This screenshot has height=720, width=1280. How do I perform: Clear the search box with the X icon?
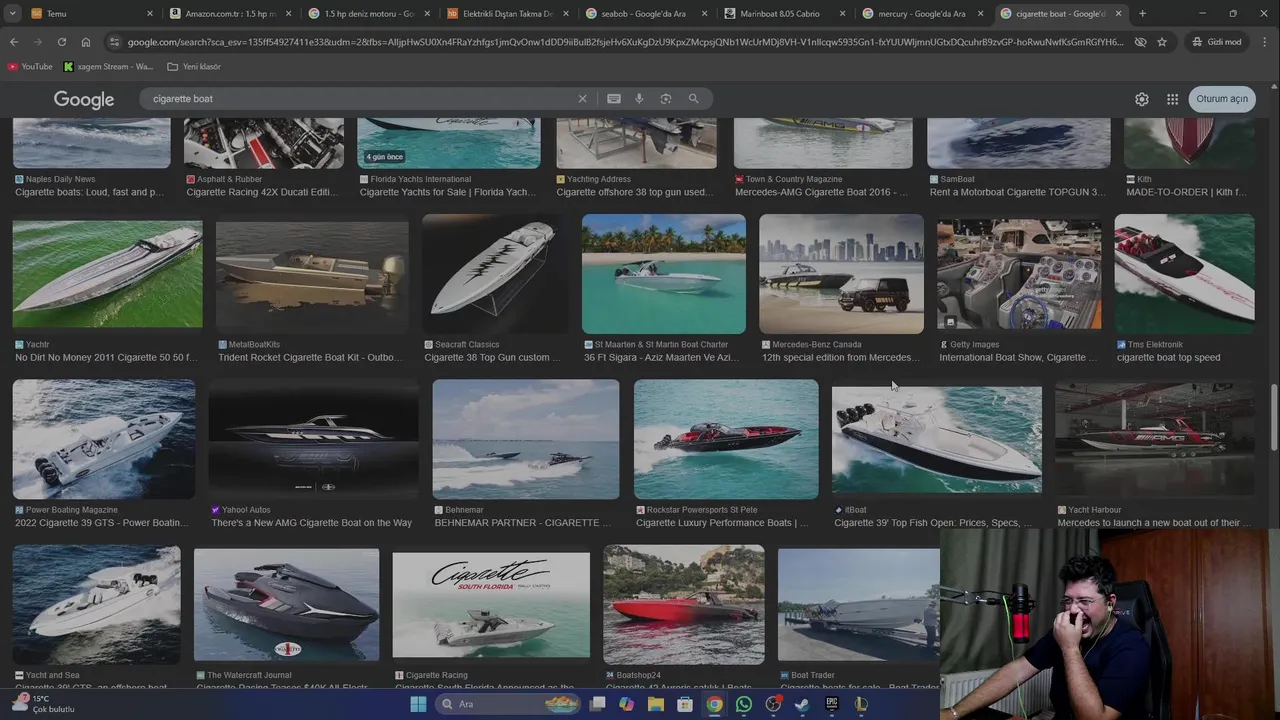pos(582,99)
